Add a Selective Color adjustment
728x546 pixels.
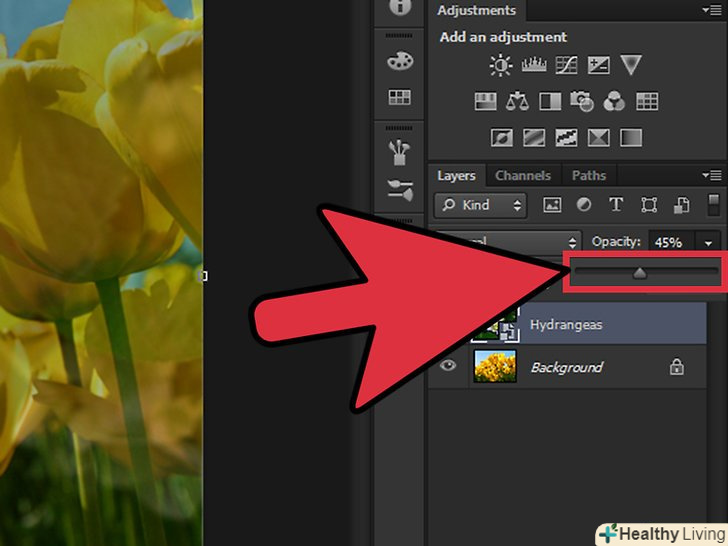(x=598, y=138)
